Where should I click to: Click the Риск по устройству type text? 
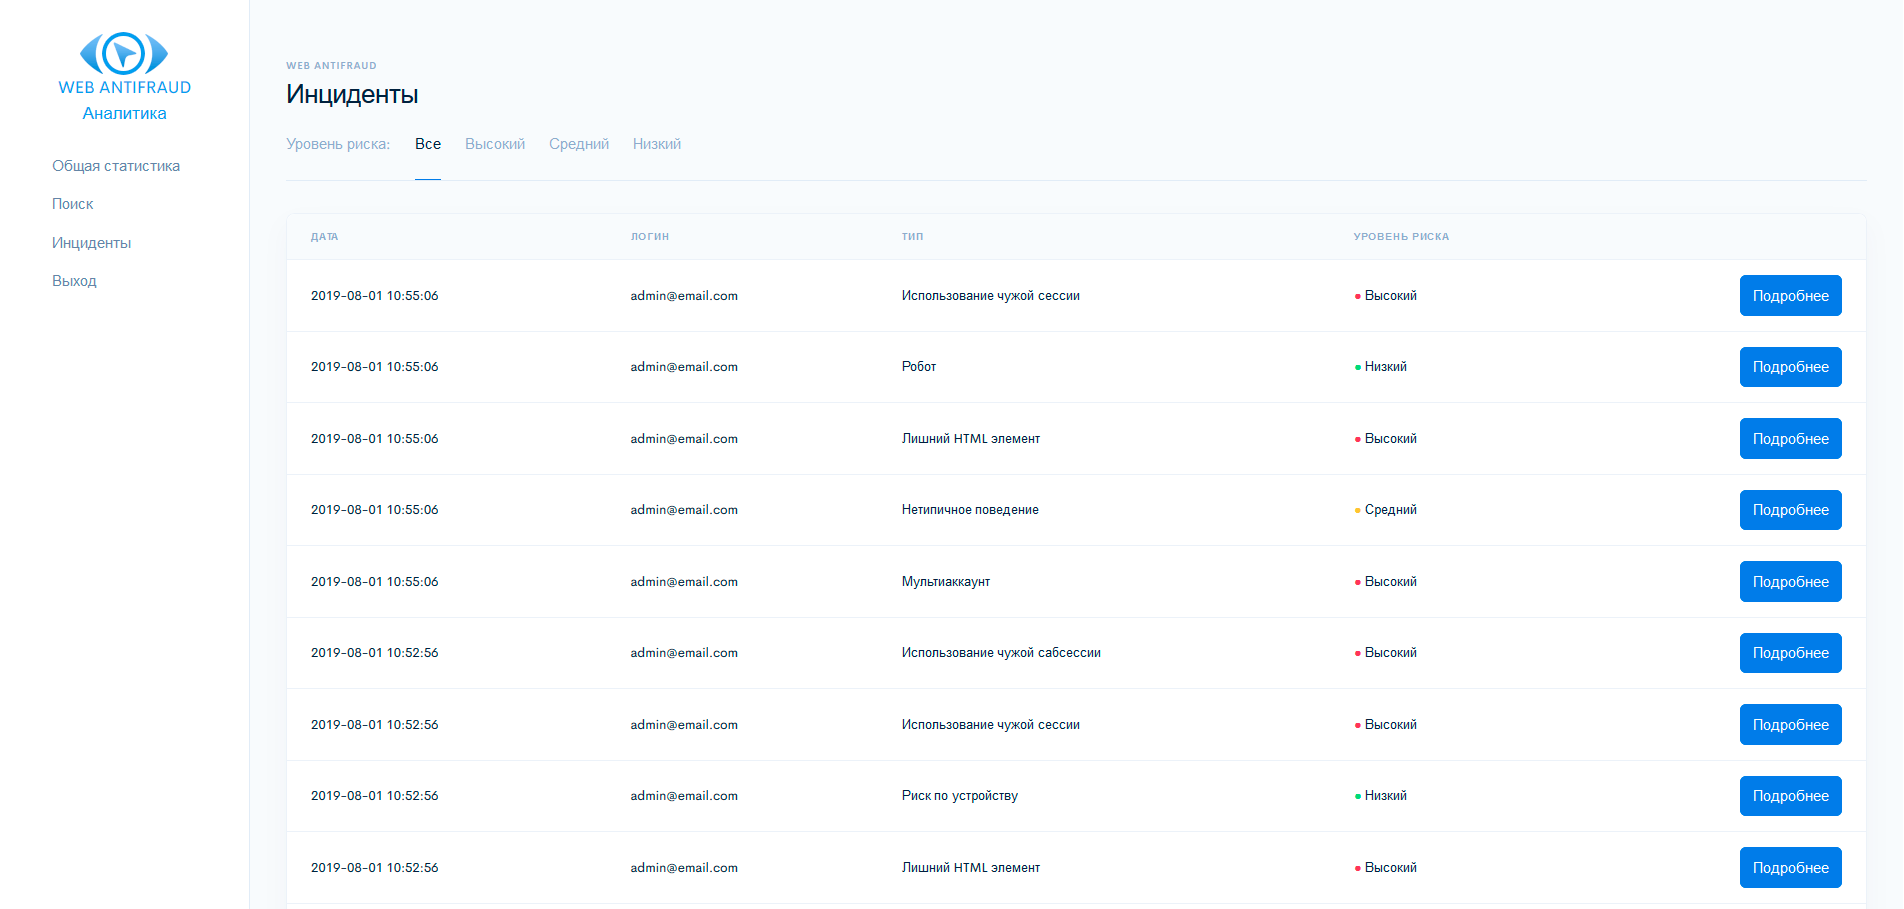(960, 796)
